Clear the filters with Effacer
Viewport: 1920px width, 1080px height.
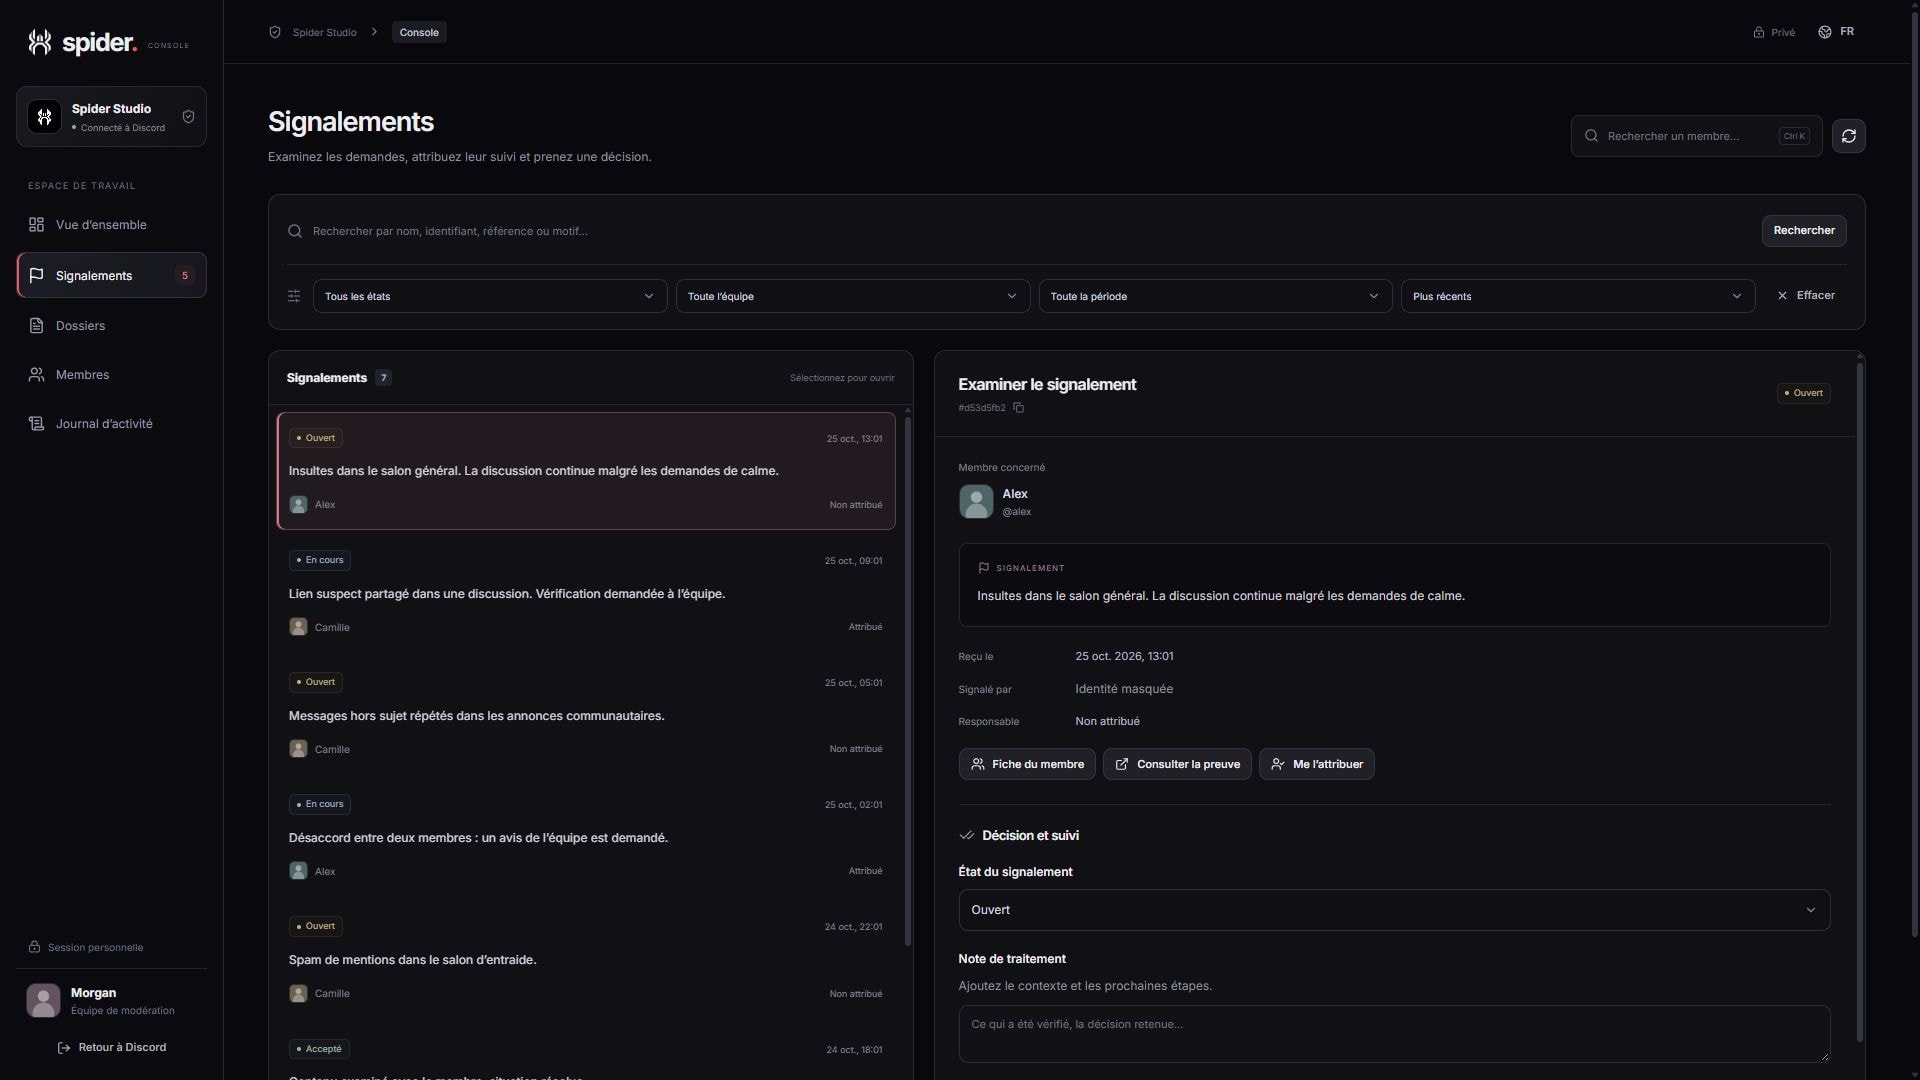click(1805, 296)
